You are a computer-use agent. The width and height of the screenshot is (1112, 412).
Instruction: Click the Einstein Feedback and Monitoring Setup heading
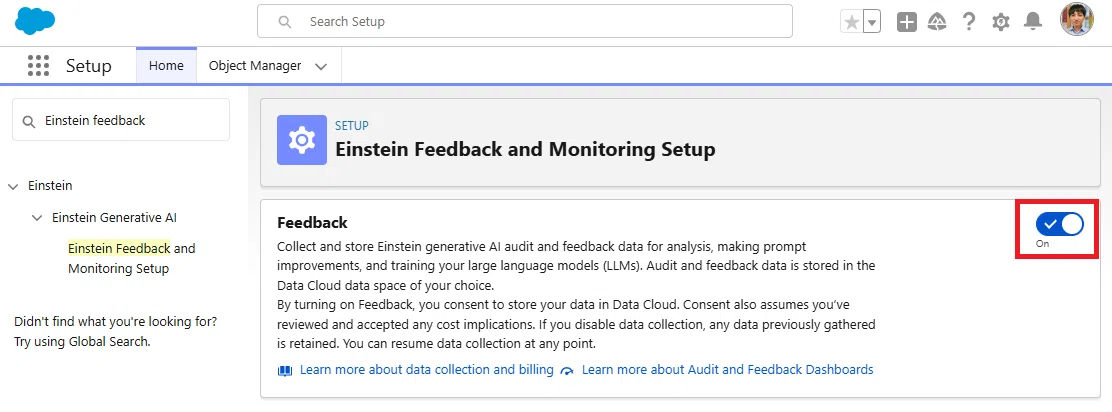526,150
